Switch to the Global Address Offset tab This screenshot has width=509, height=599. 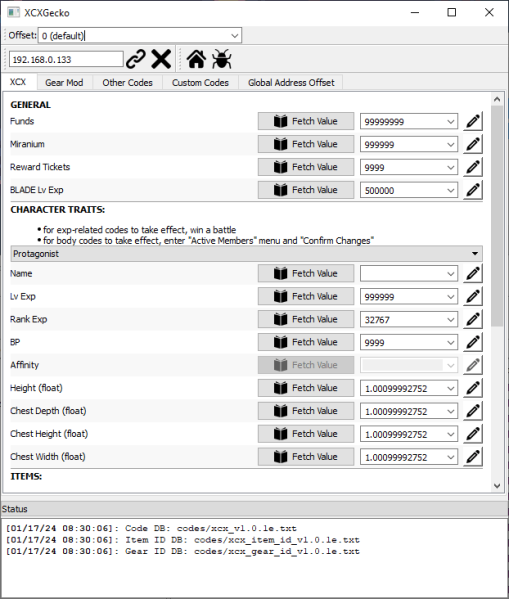tap(291, 83)
